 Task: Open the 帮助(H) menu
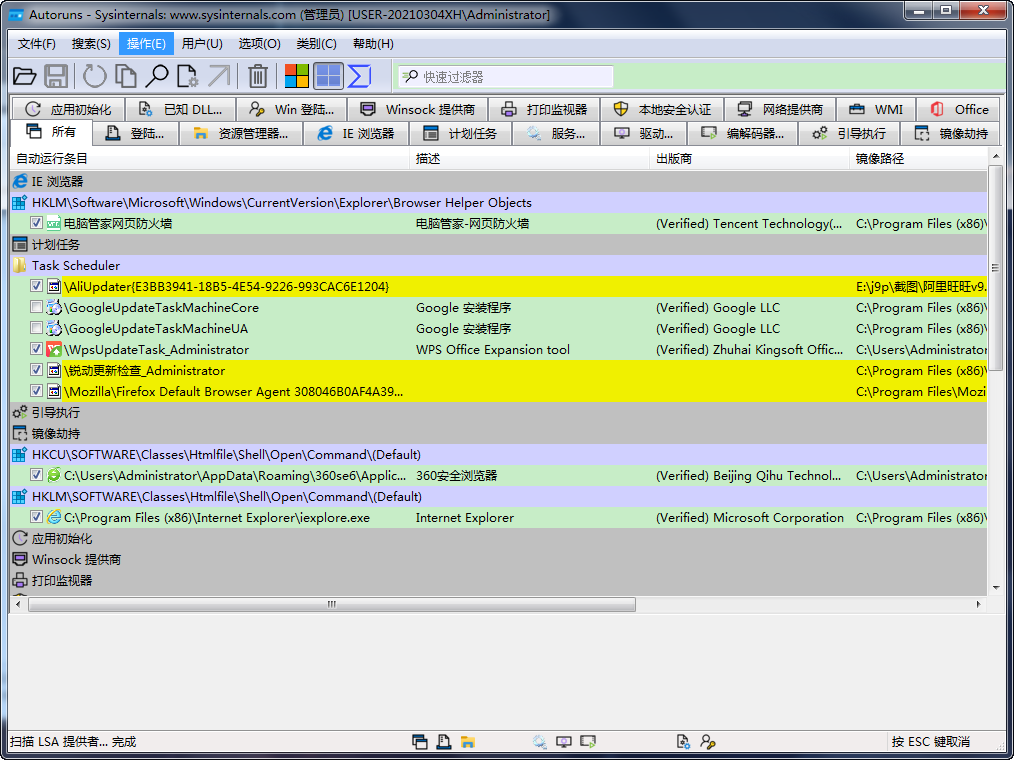pos(373,43)
